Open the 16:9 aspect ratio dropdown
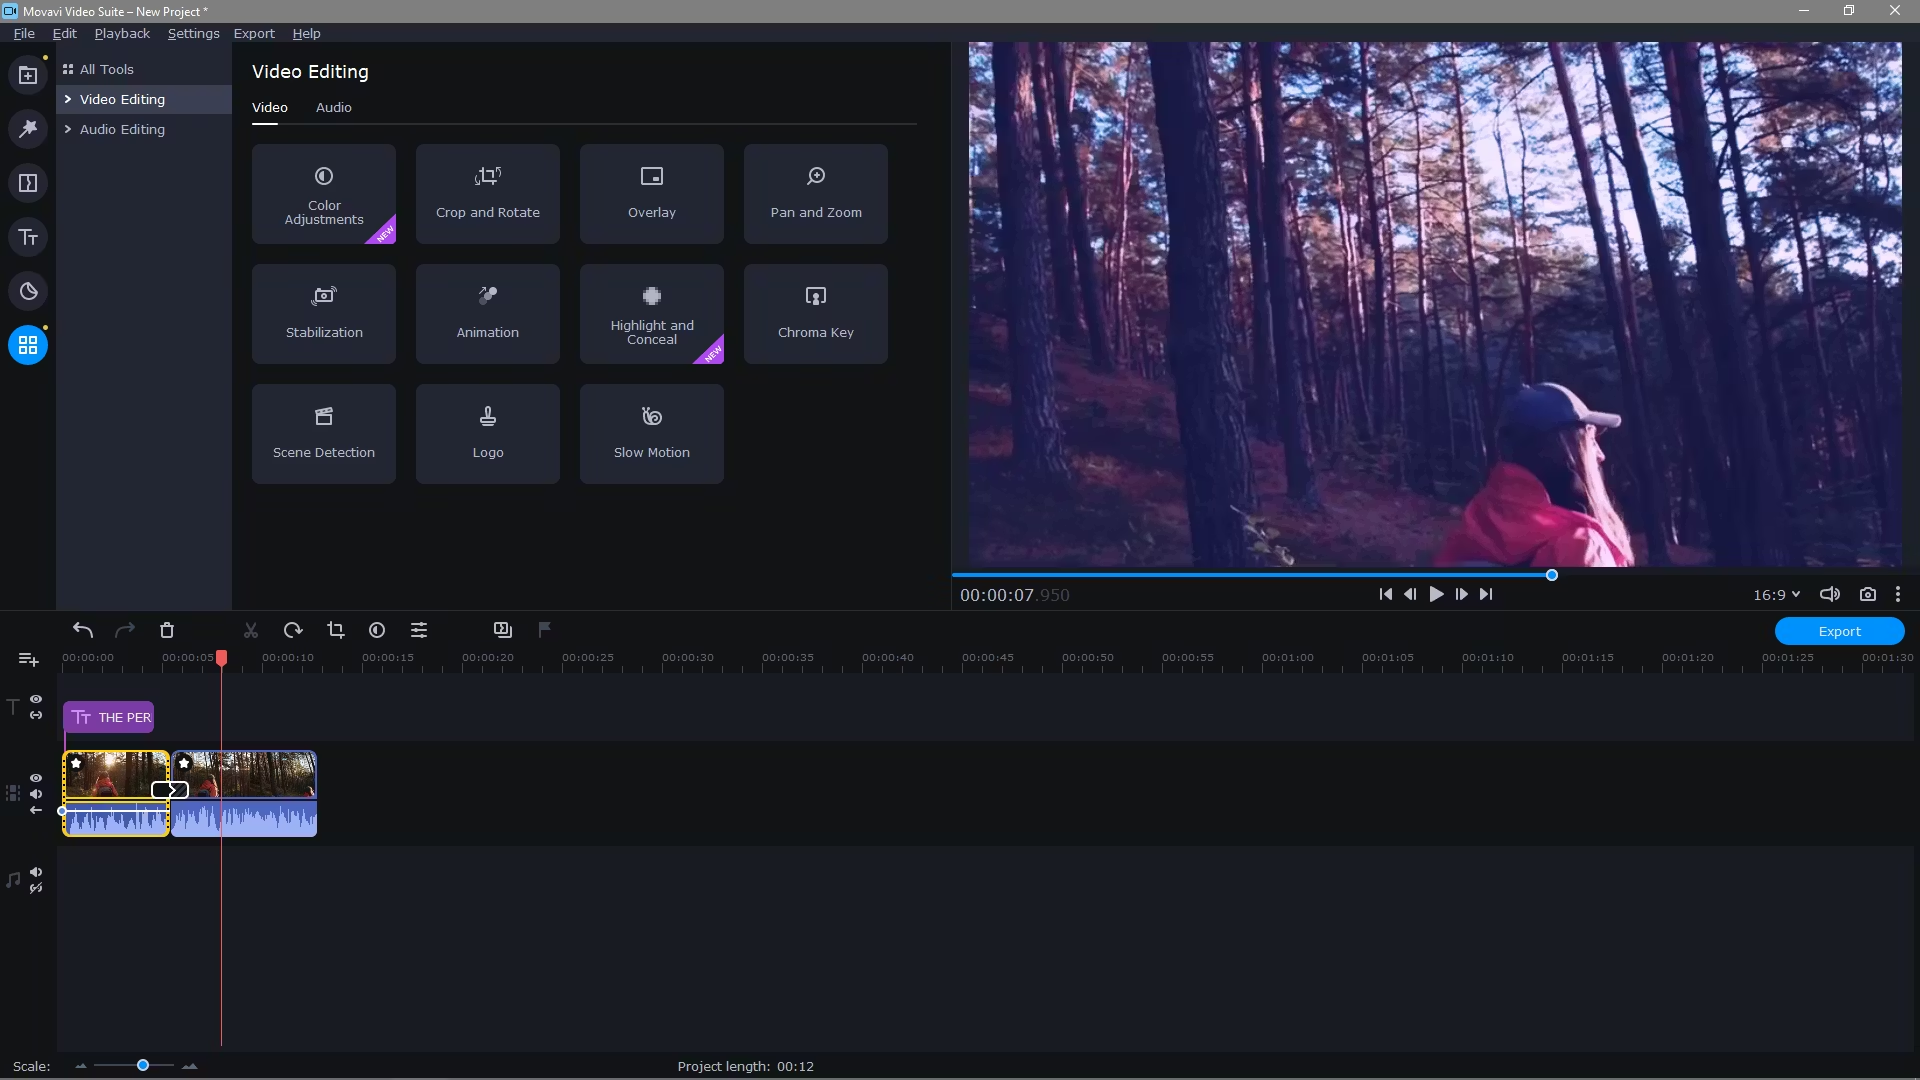The width and height of the screenshot is (1920, 1080). [1777, 594]
